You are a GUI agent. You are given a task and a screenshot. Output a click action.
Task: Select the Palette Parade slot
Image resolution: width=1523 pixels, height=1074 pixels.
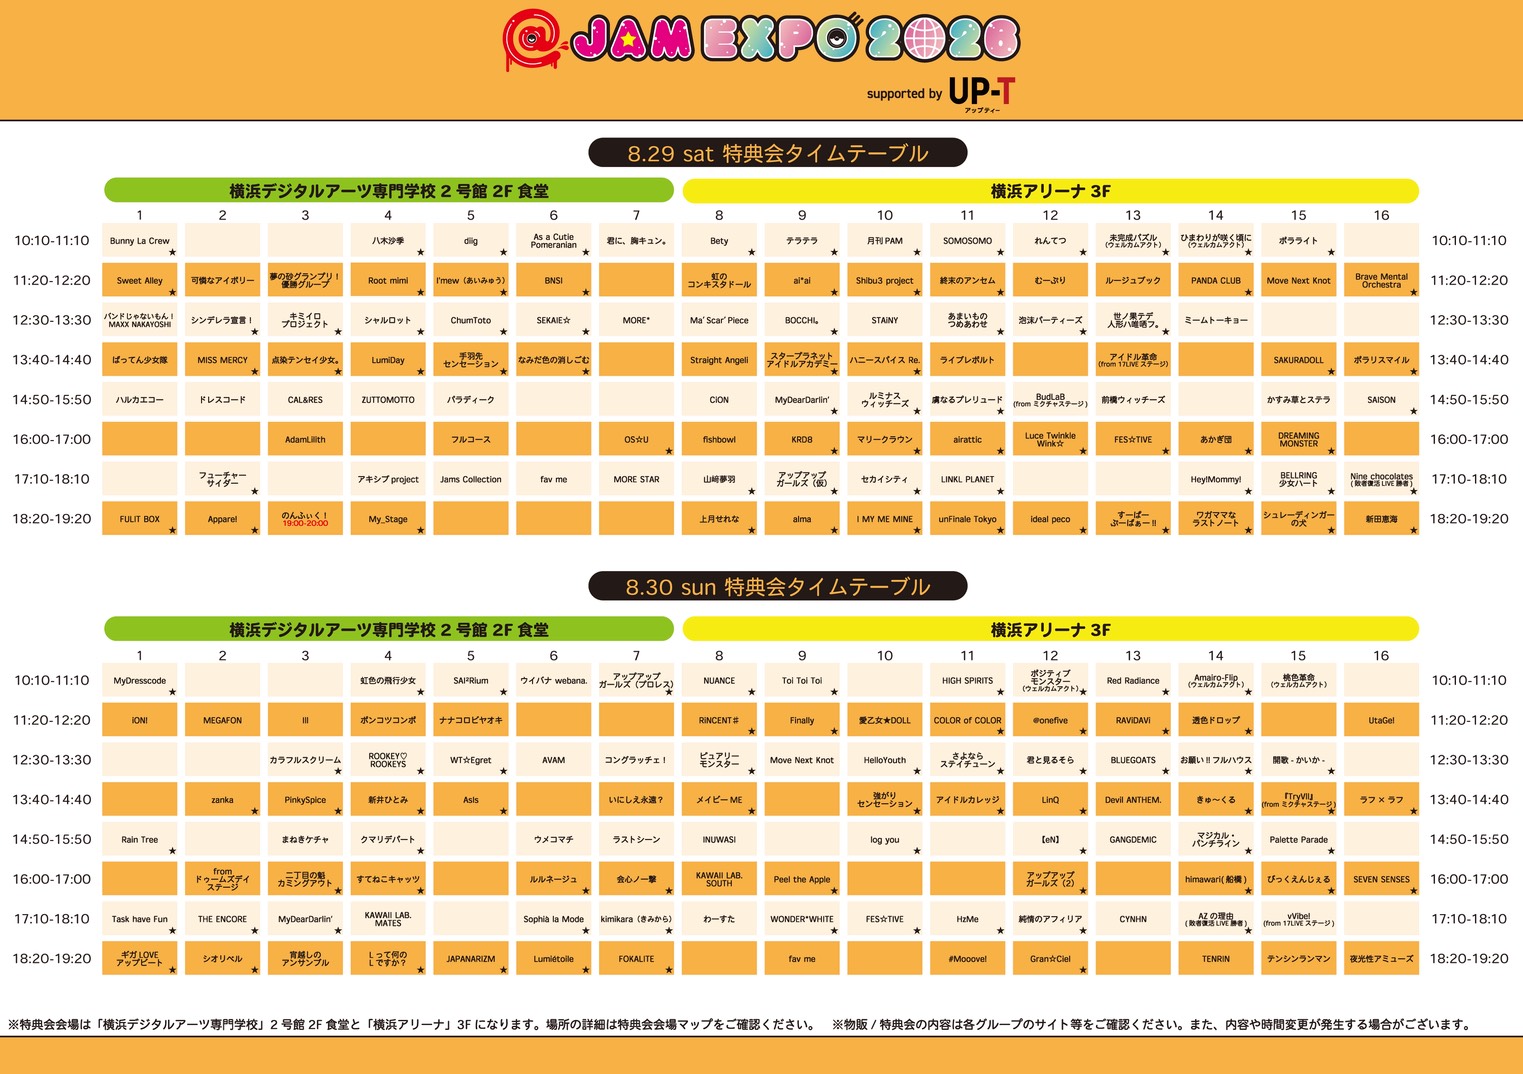pos(1299,840)
